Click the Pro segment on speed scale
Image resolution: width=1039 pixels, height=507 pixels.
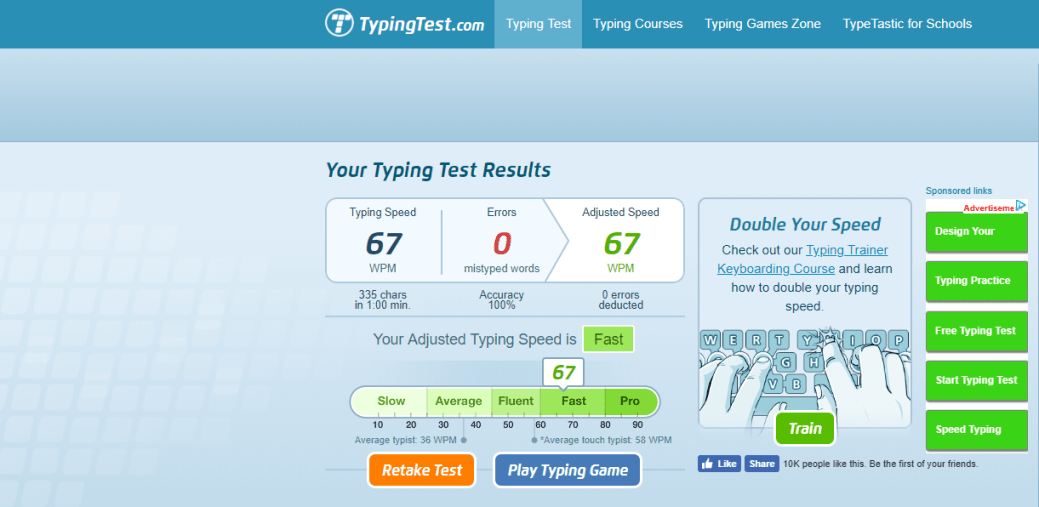tap(630, 402)
